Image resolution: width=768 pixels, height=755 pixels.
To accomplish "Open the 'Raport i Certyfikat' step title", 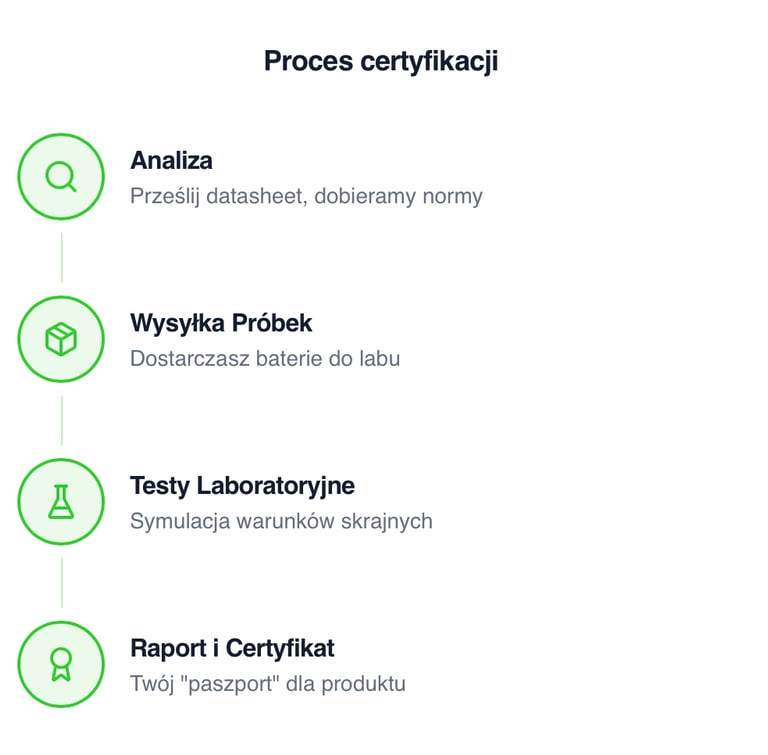I will (x=232, y=648).
